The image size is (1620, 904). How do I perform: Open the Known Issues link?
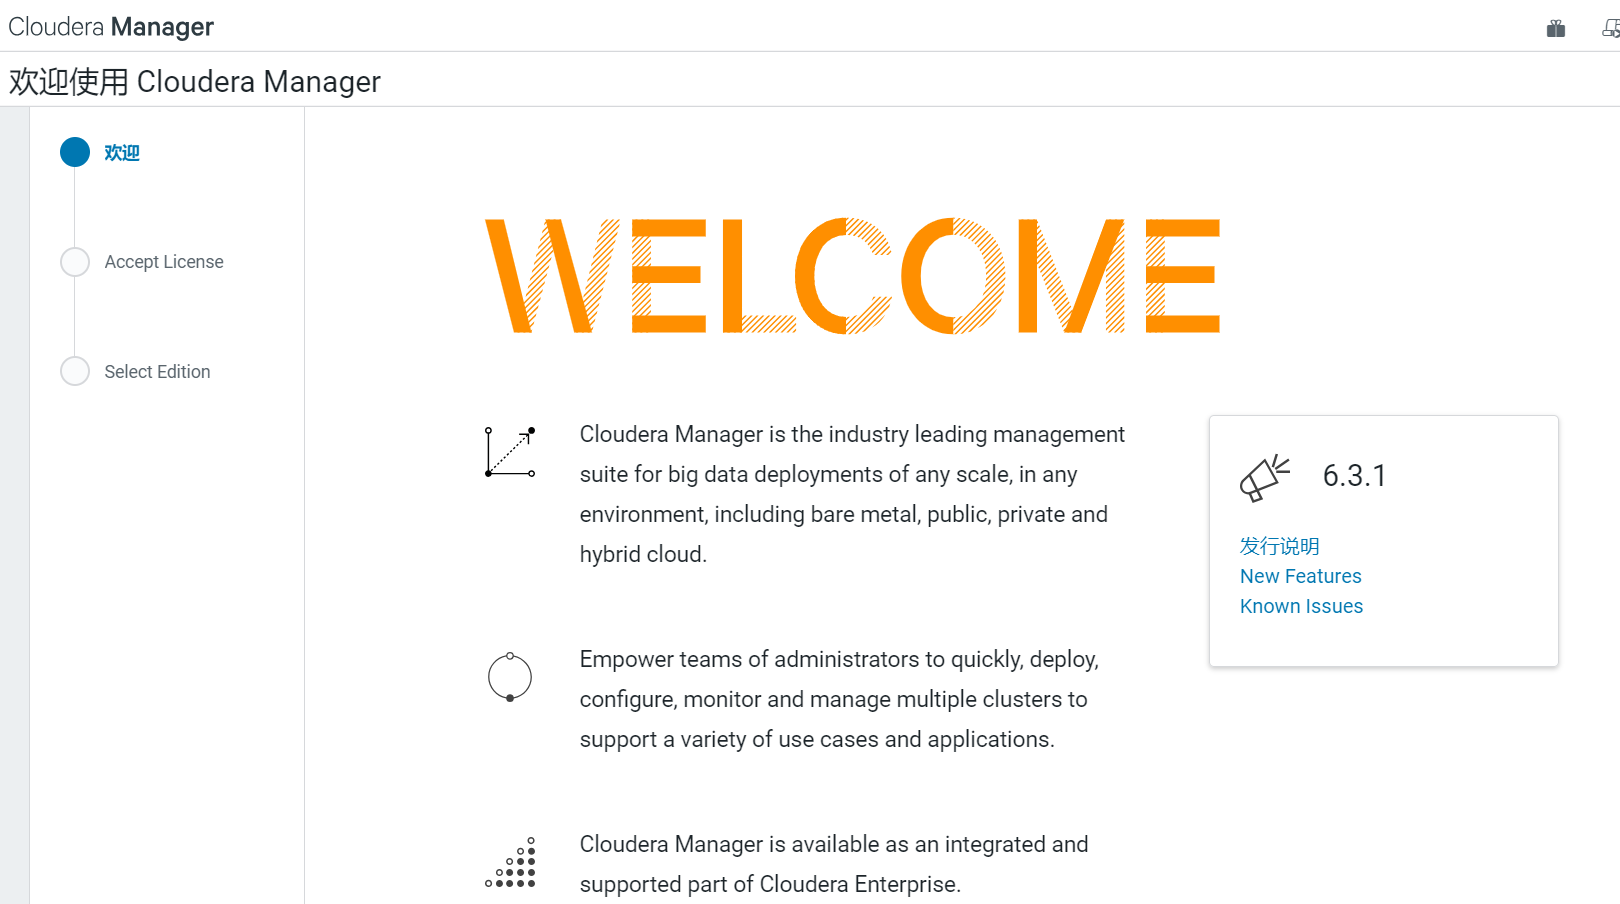click(x=1301, y=606)
